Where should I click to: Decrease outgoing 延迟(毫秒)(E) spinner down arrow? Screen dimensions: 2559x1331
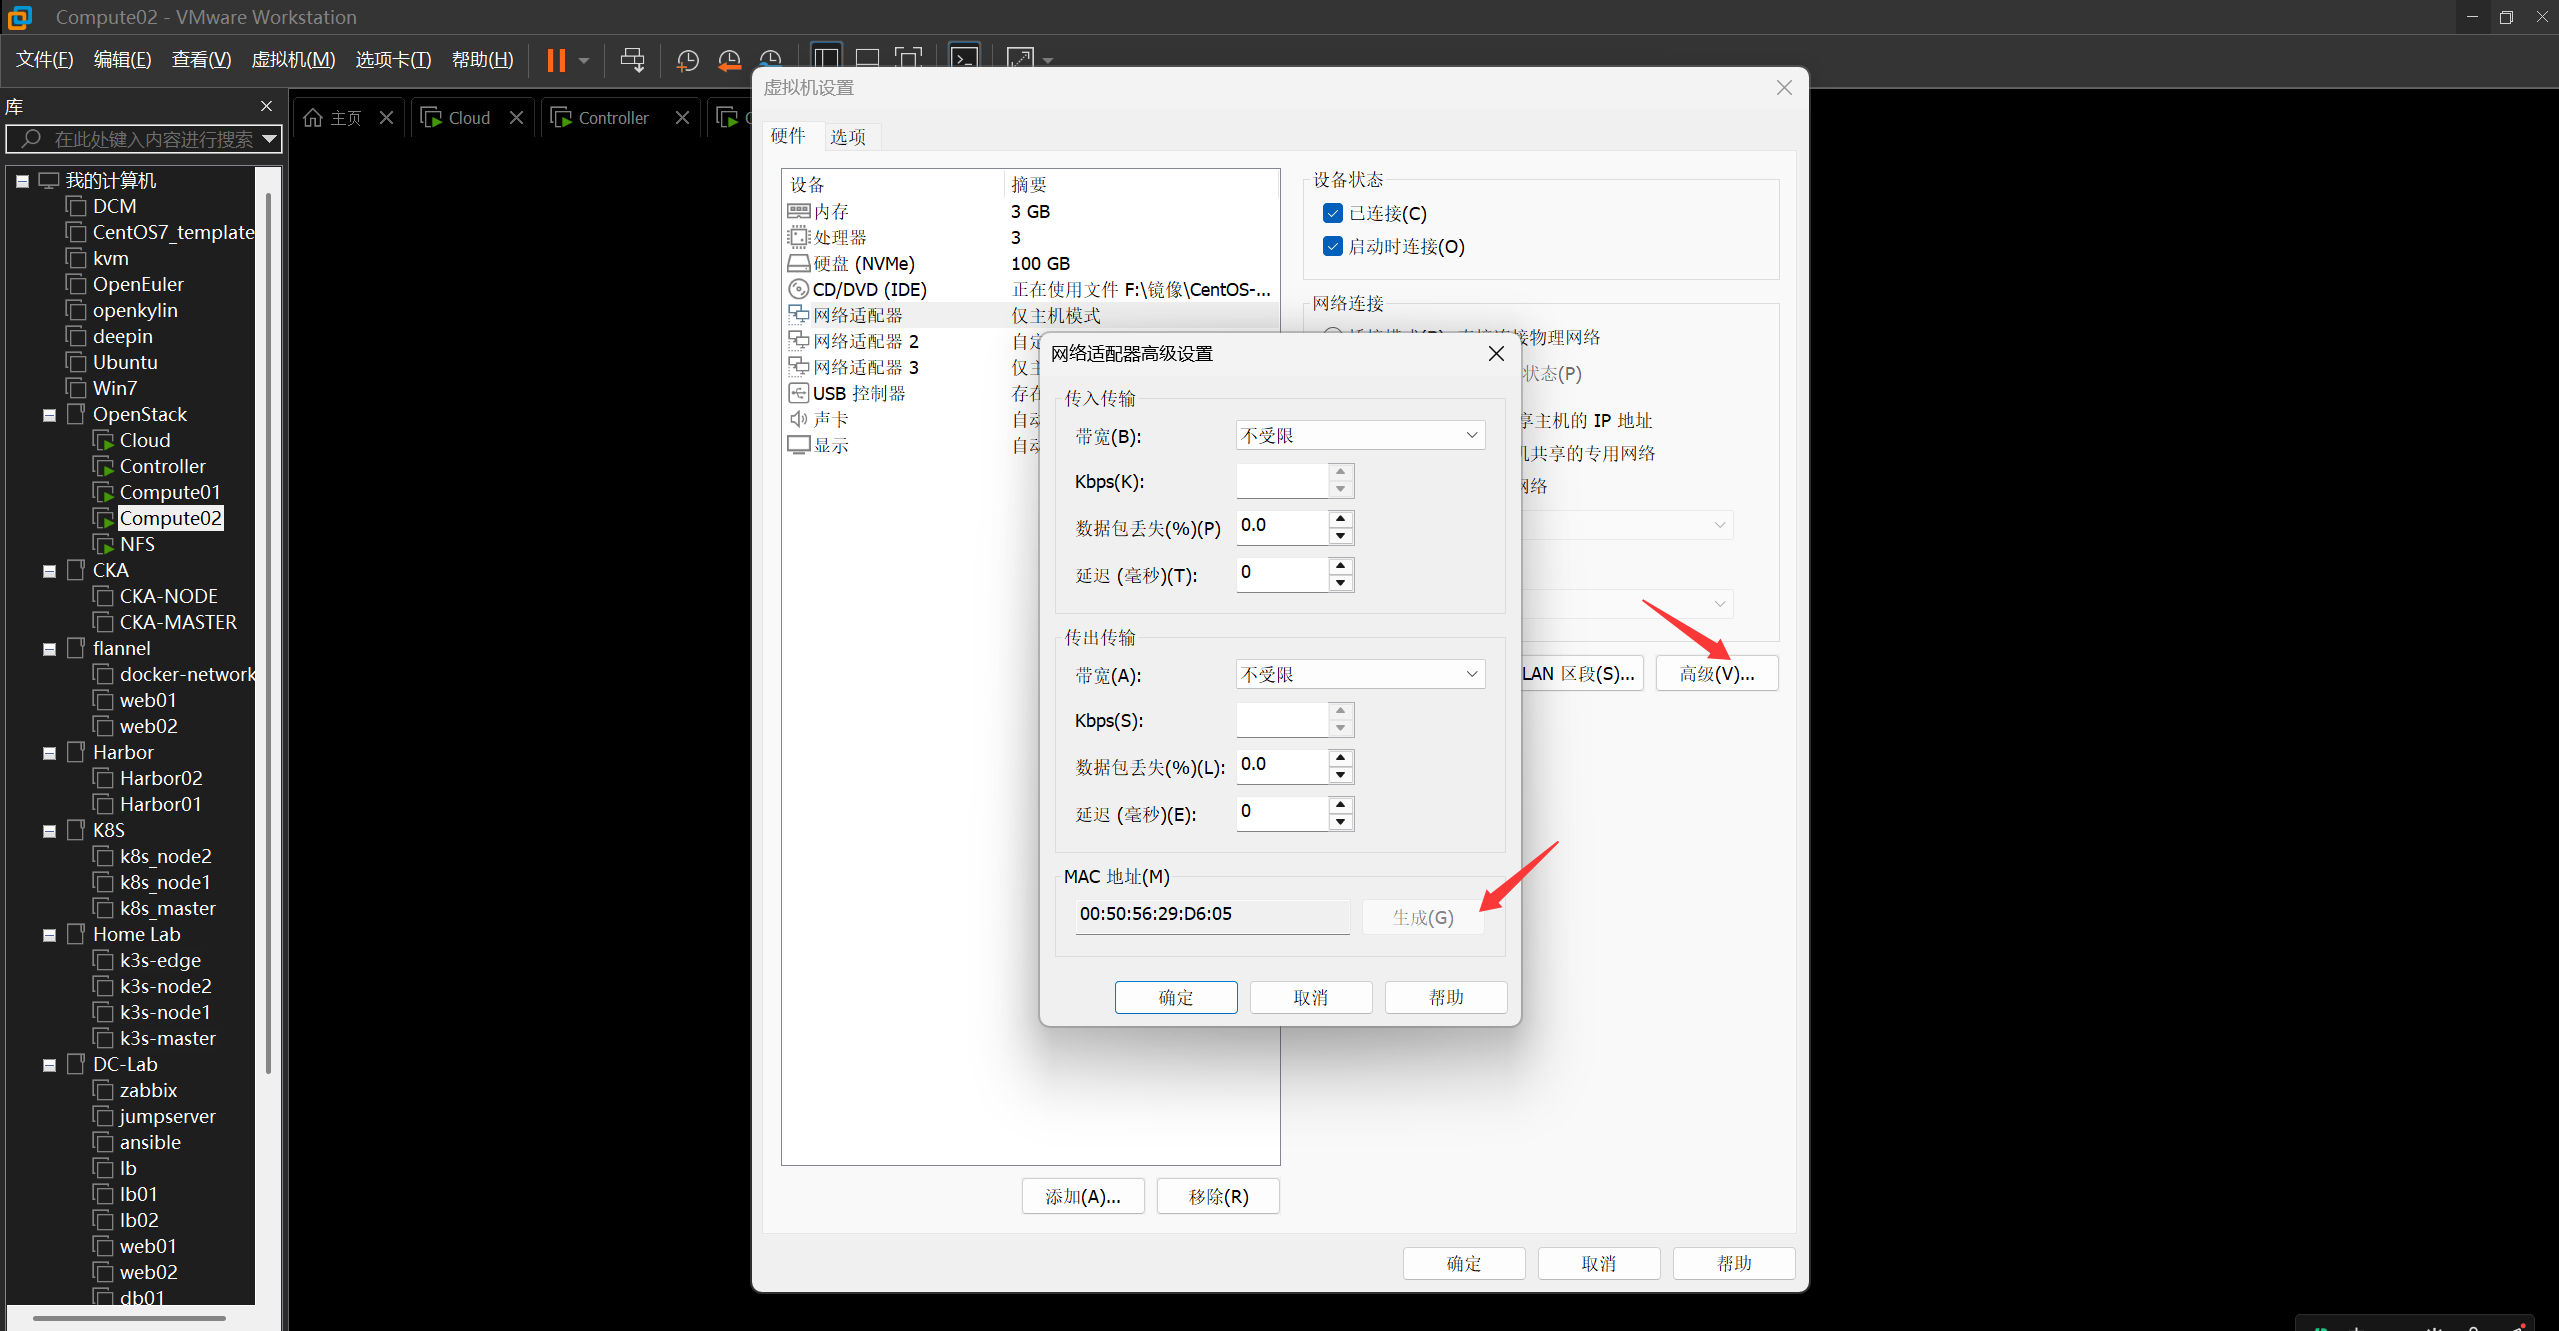1341,822
